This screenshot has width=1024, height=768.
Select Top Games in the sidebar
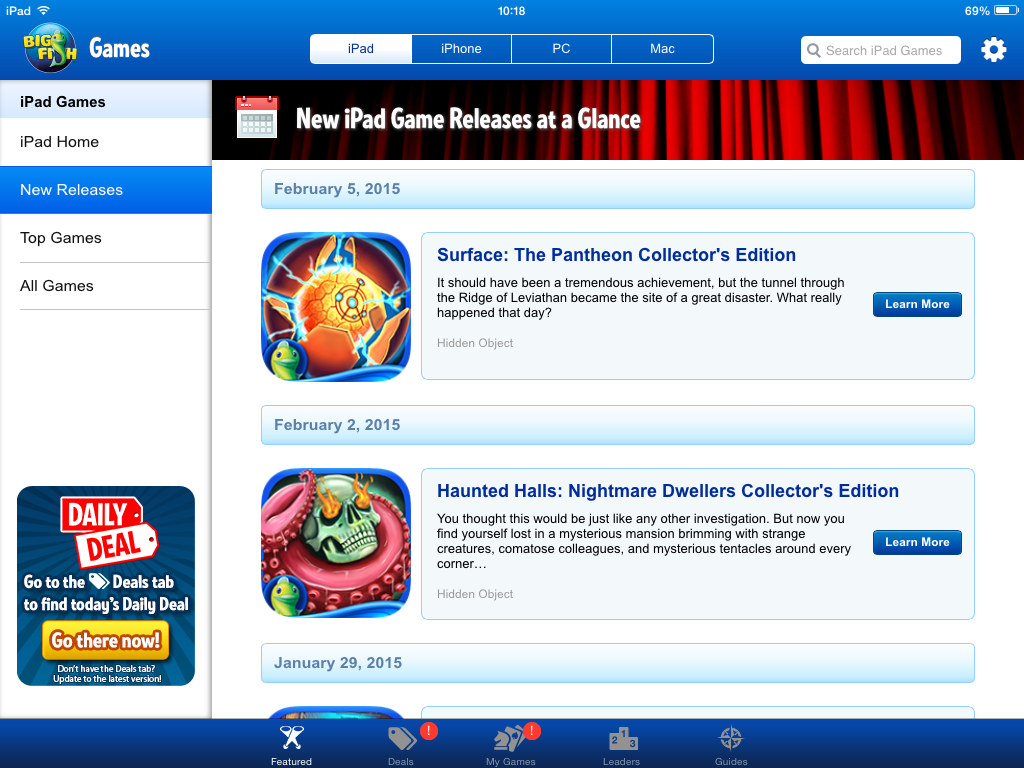(106, 238)
